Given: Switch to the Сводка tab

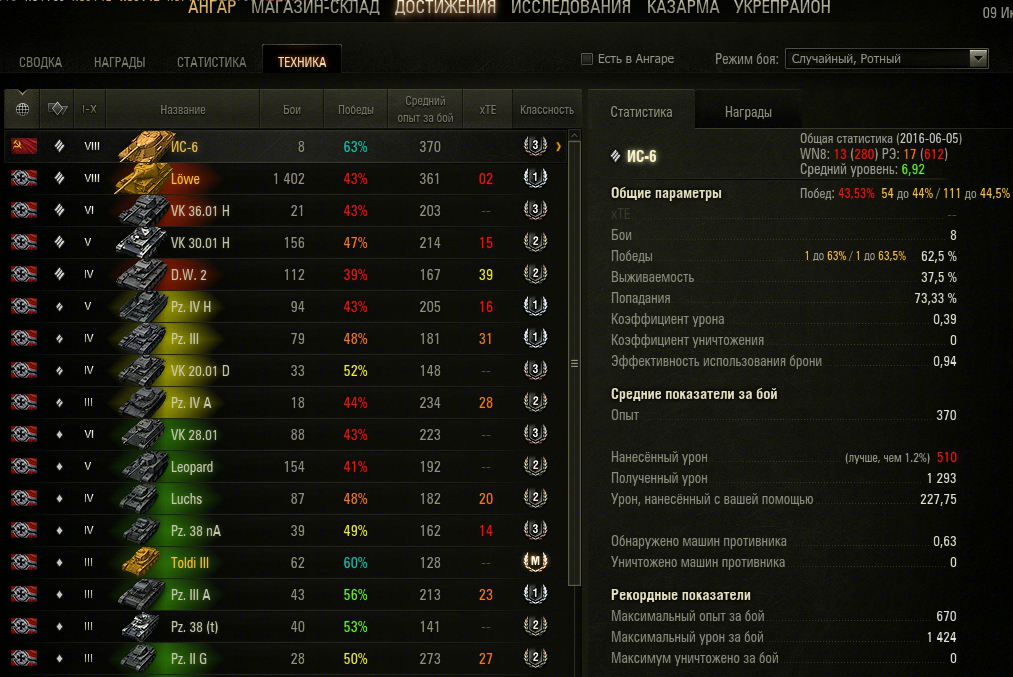Looking at the screenshot, I should 40,62.
